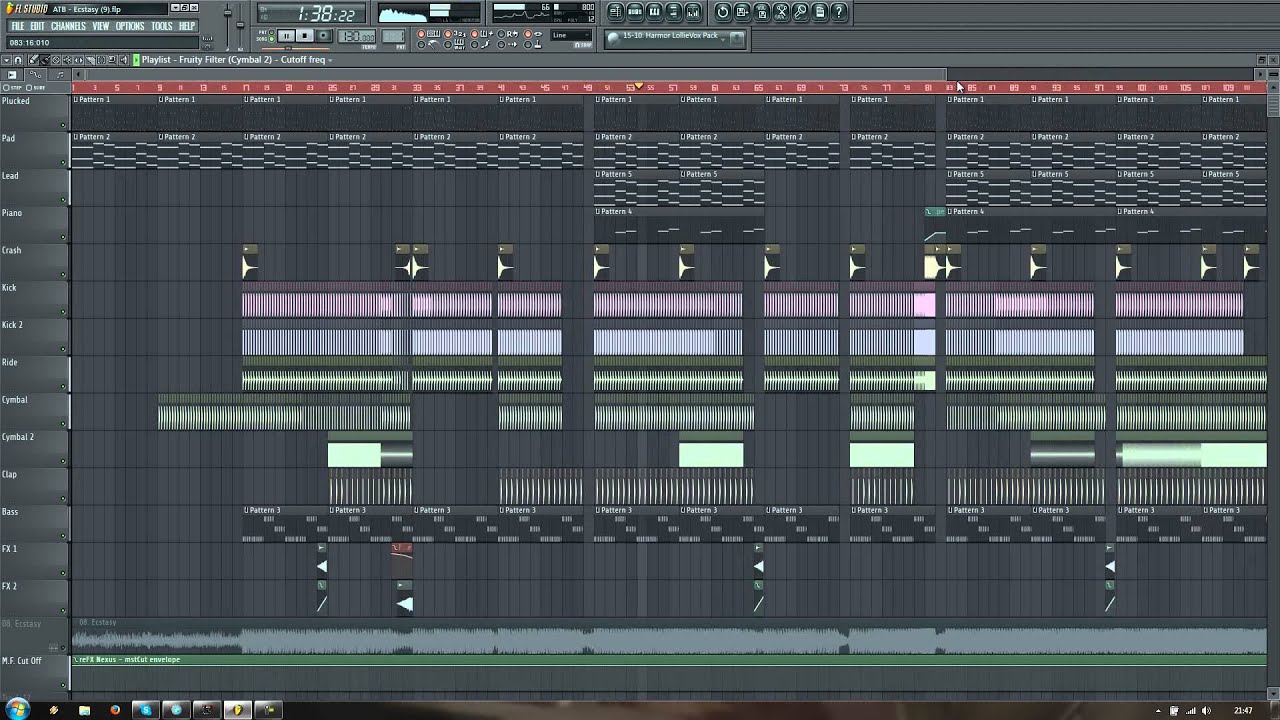Open the Piano Roll view icon
This screenshot has height=720, width=1280.
[654, 12]
